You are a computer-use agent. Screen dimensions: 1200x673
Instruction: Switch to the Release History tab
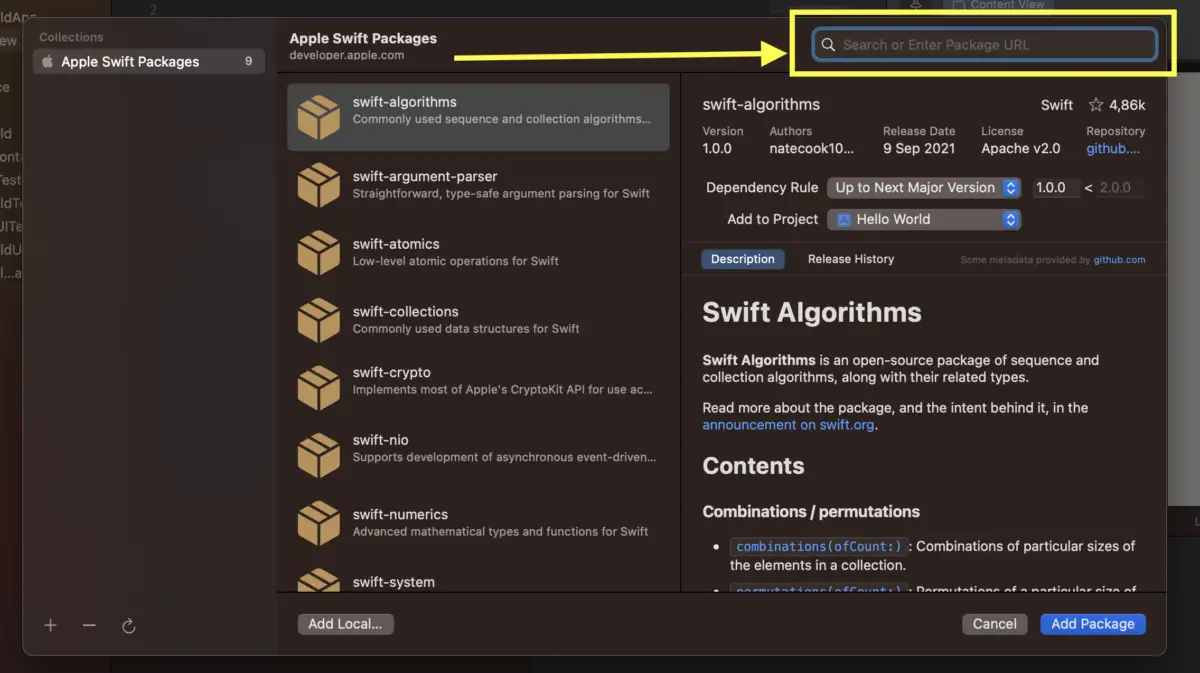tap(851, 259)
